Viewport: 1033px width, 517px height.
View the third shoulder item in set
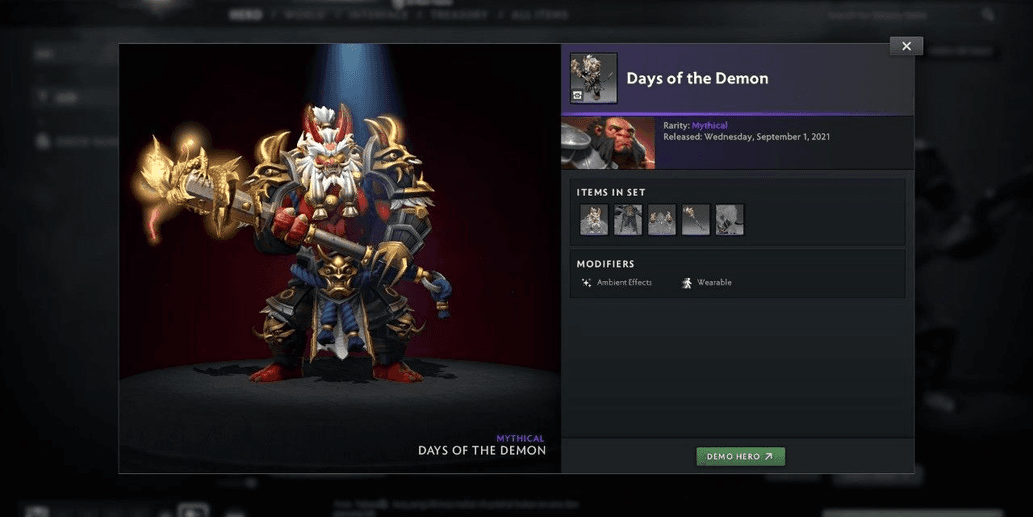point(662,219)
